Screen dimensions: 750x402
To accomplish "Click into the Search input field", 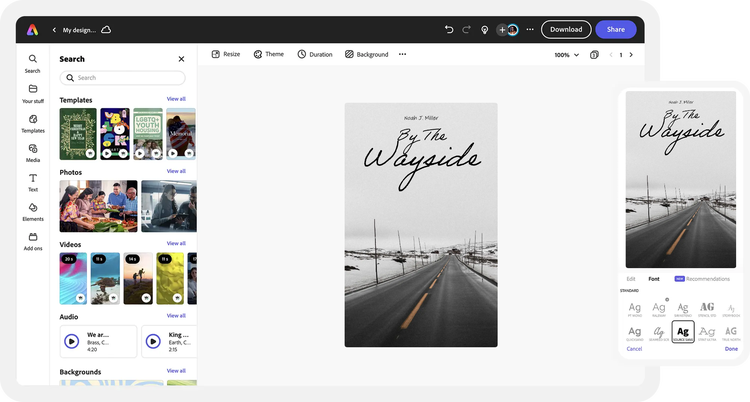I will click(122, 78).
